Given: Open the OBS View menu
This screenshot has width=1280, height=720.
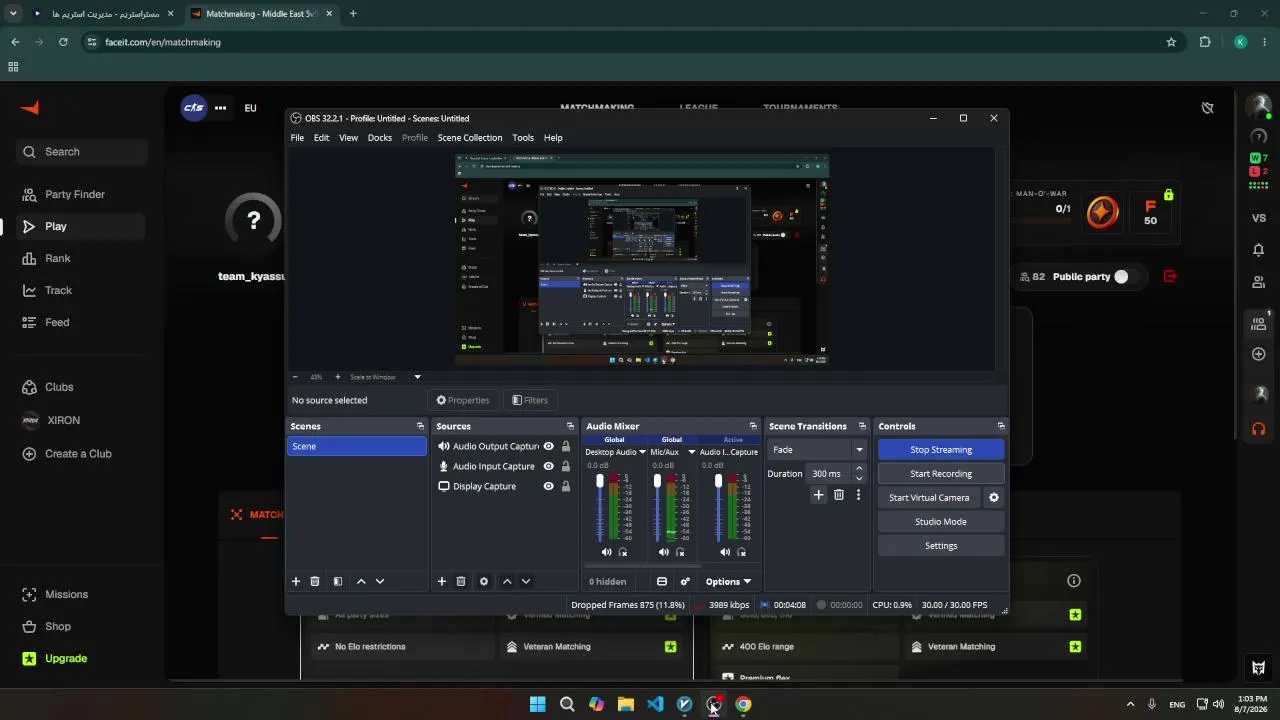Looking at the screenshot, I should 348,138.
